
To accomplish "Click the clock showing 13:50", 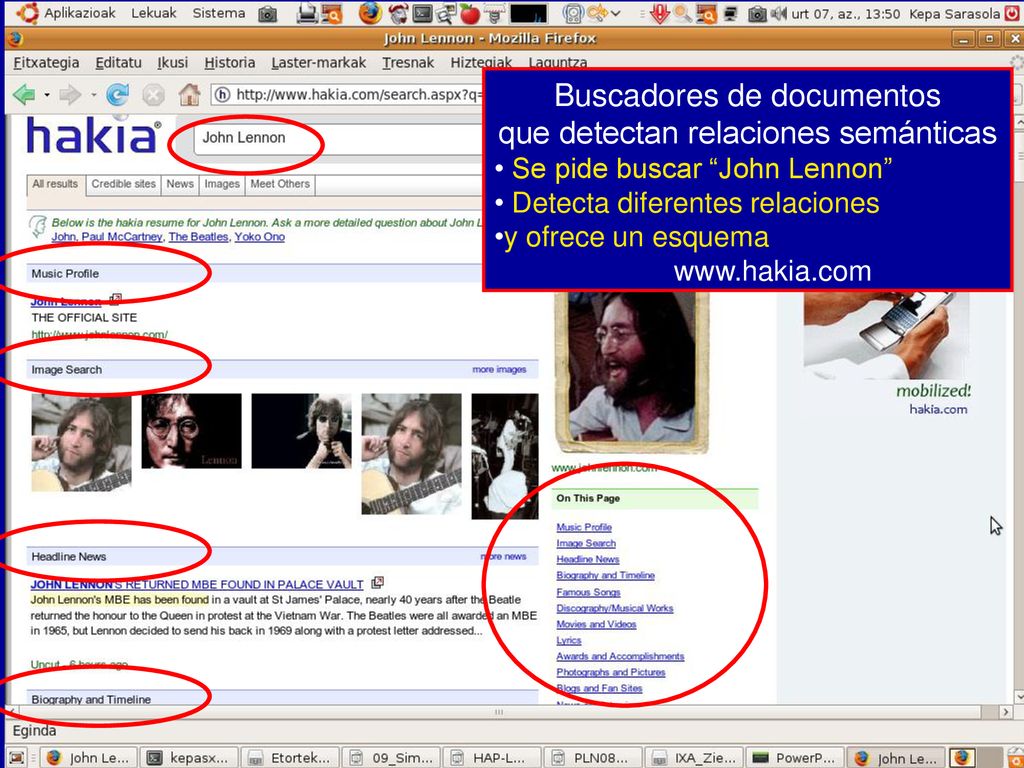I will pyautogui.click(x=846, y=14).
